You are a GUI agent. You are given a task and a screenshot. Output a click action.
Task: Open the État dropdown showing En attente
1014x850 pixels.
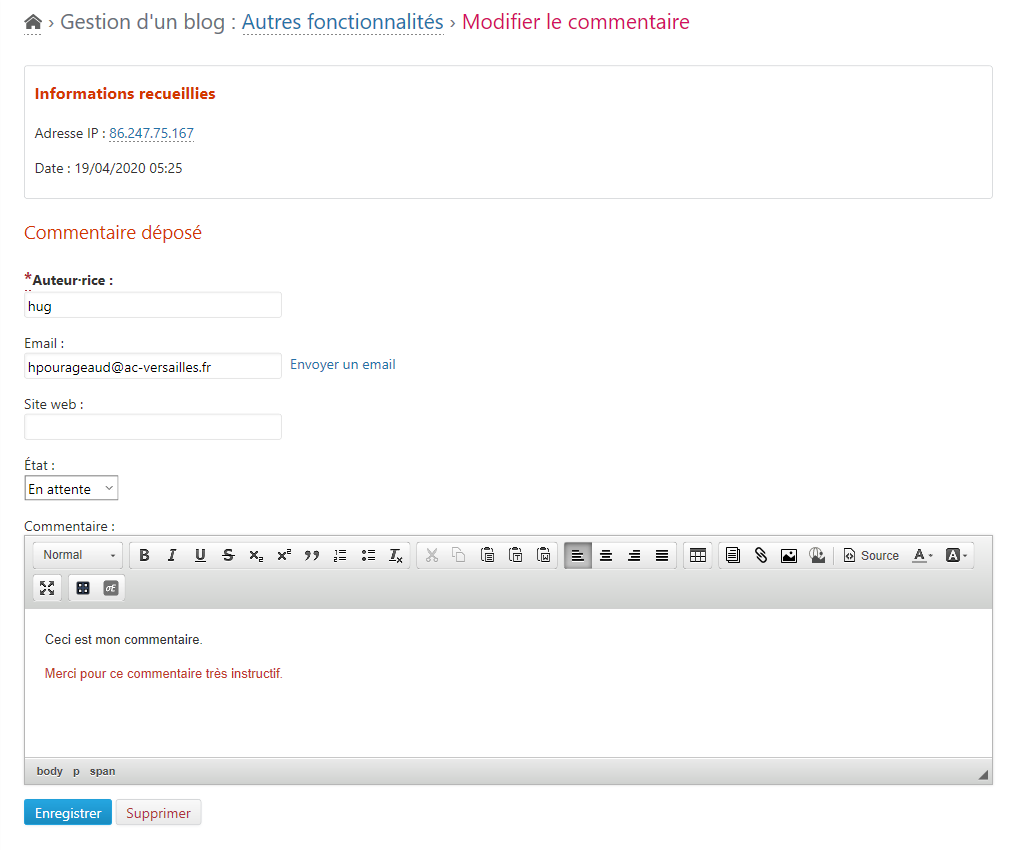coord(71,488)
